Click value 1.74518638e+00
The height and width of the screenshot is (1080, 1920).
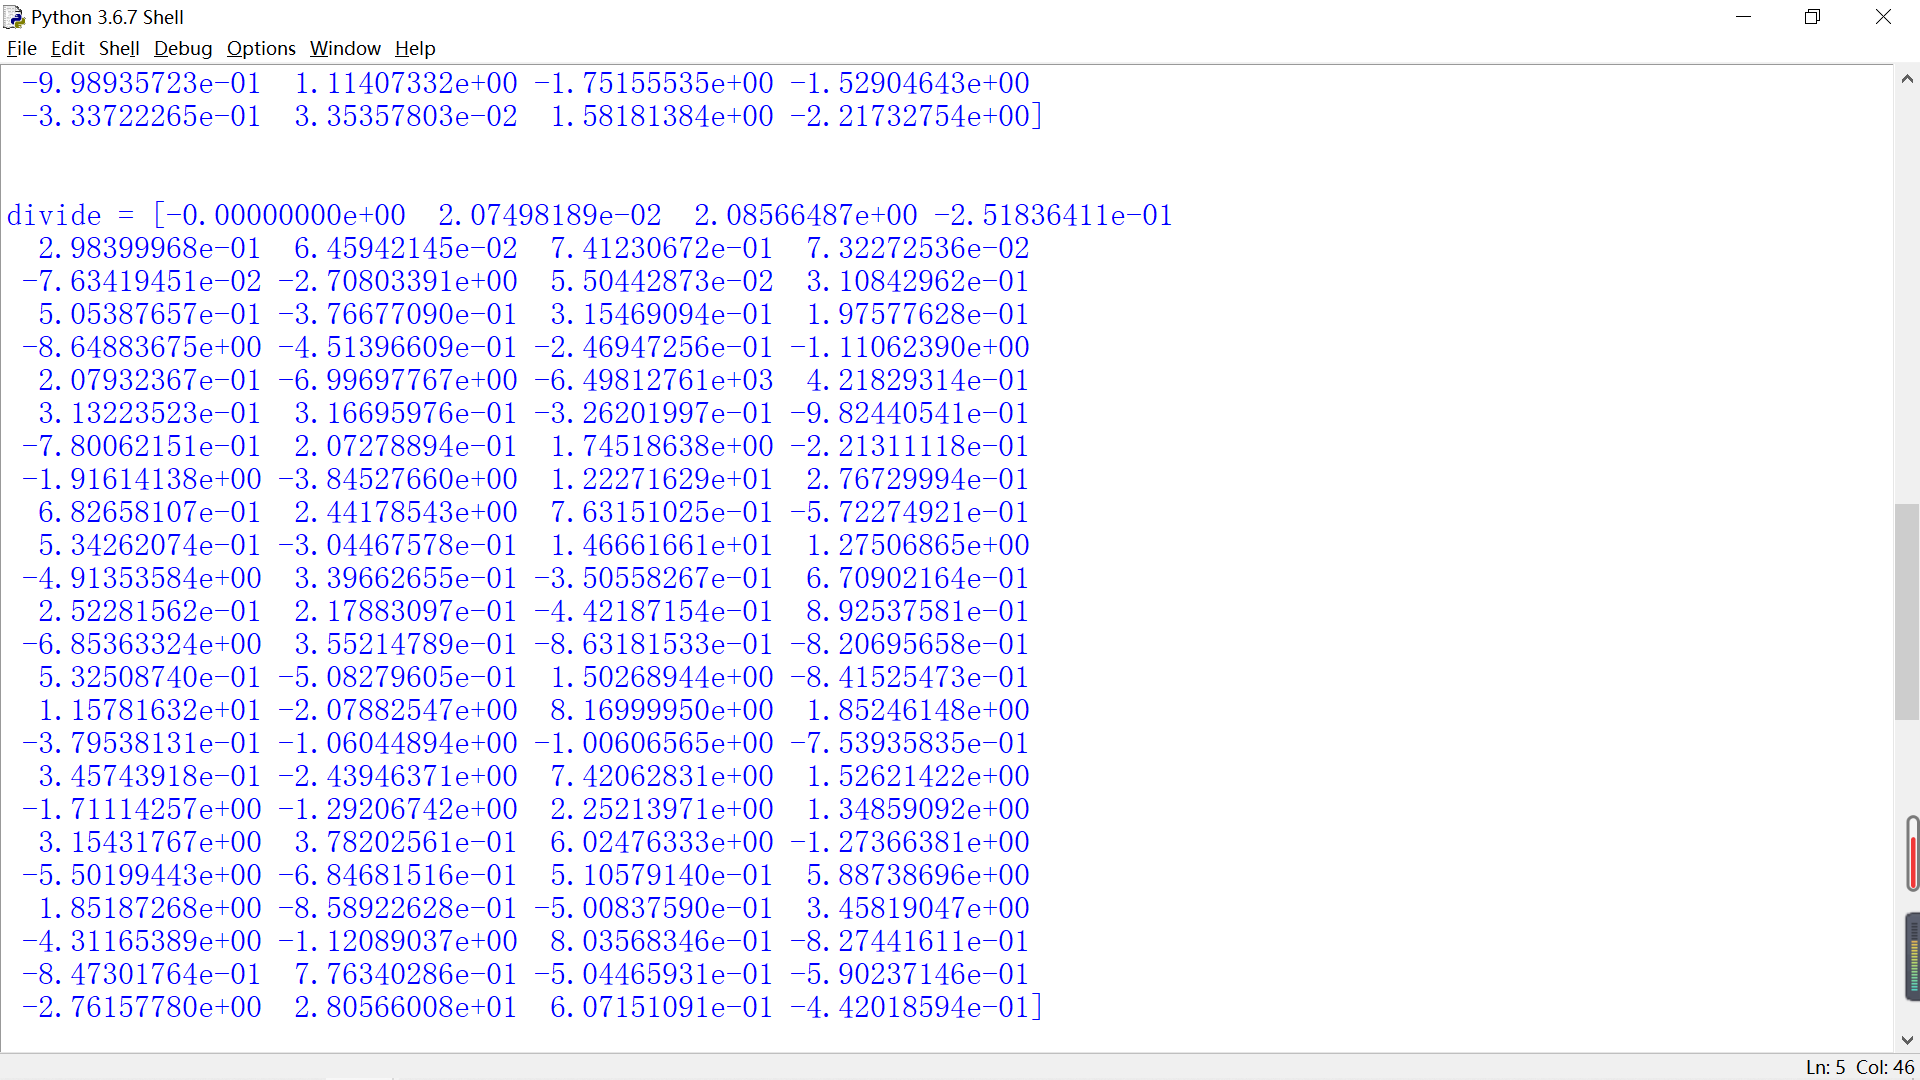click(662, 446)
